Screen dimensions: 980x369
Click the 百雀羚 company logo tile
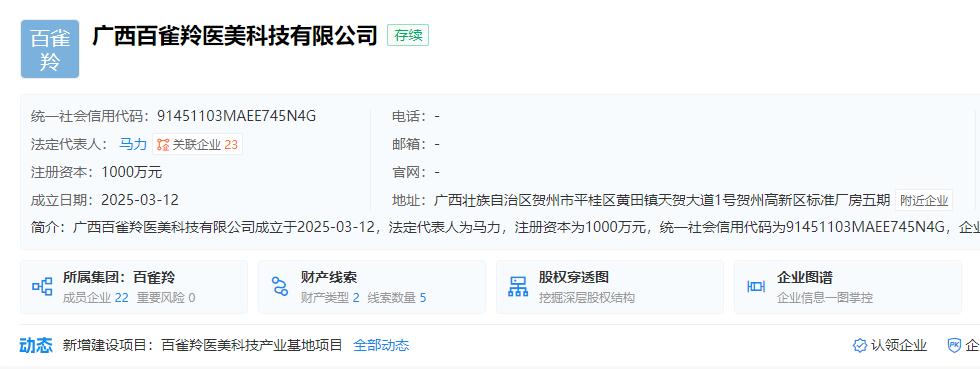point(50,49)
